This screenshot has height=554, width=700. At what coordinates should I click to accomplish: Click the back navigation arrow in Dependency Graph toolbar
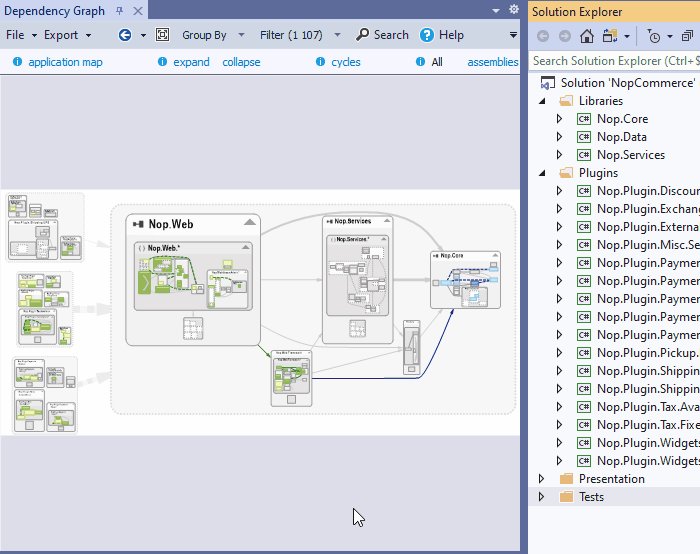click(x=125, y=35)
